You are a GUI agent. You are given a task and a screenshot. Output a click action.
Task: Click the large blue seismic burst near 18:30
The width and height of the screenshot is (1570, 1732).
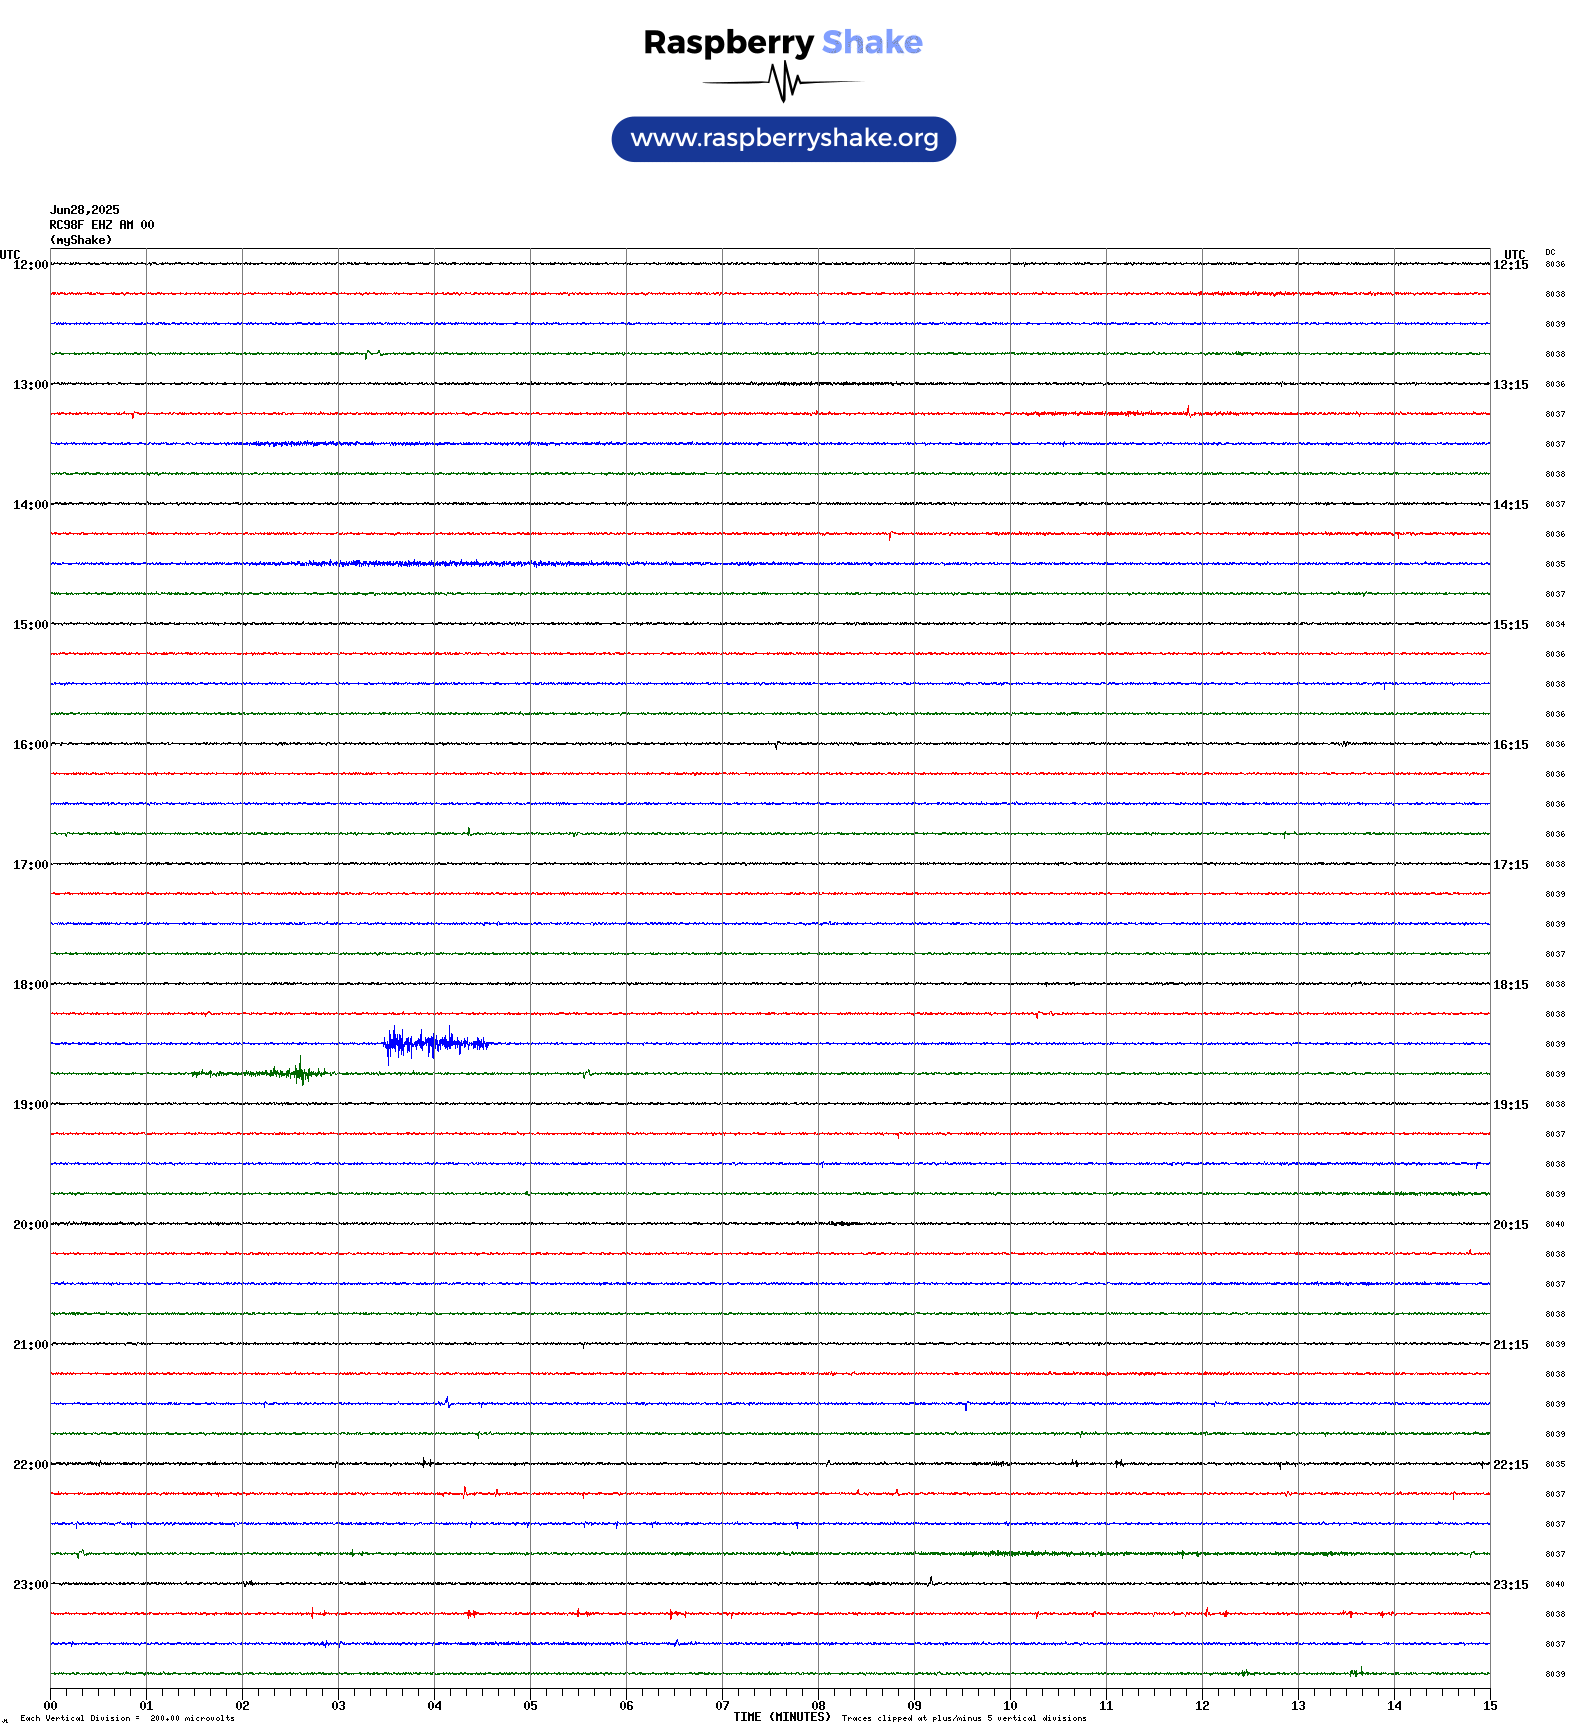click(436, 1044)
